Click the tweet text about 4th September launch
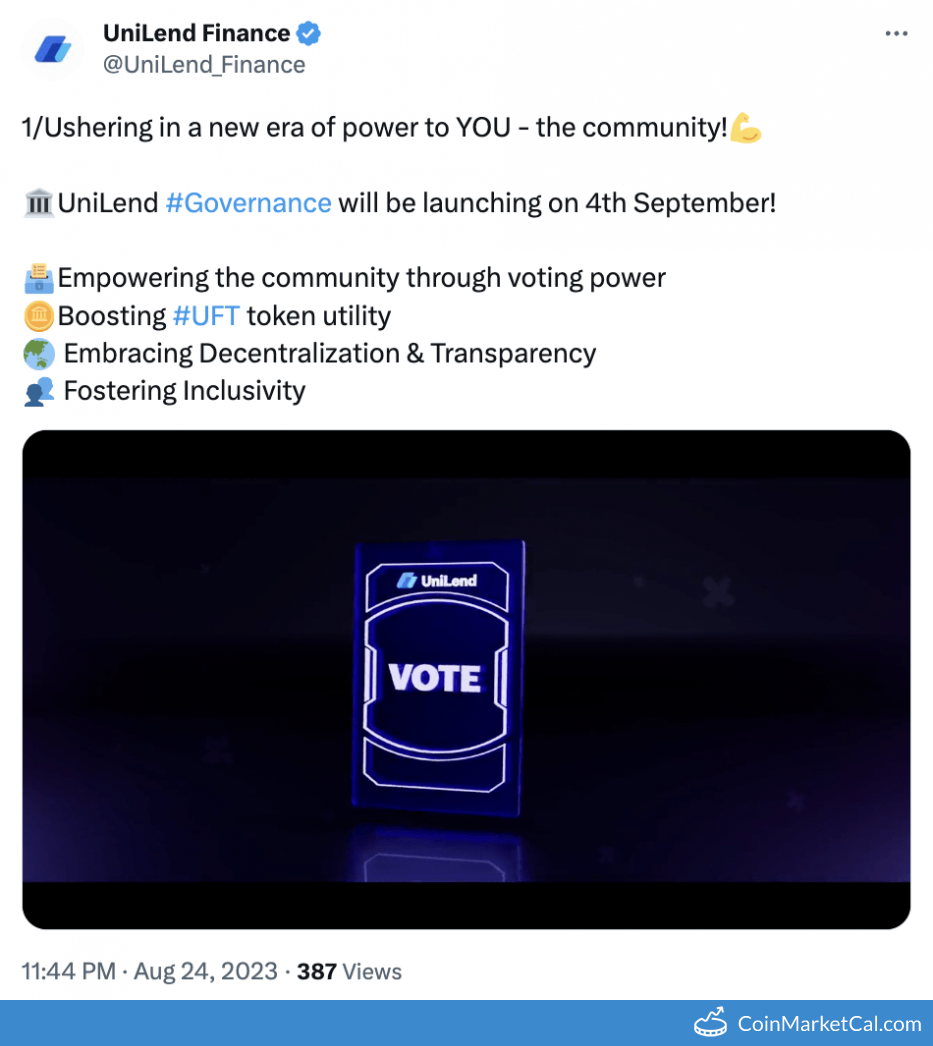 click(555, 203)
